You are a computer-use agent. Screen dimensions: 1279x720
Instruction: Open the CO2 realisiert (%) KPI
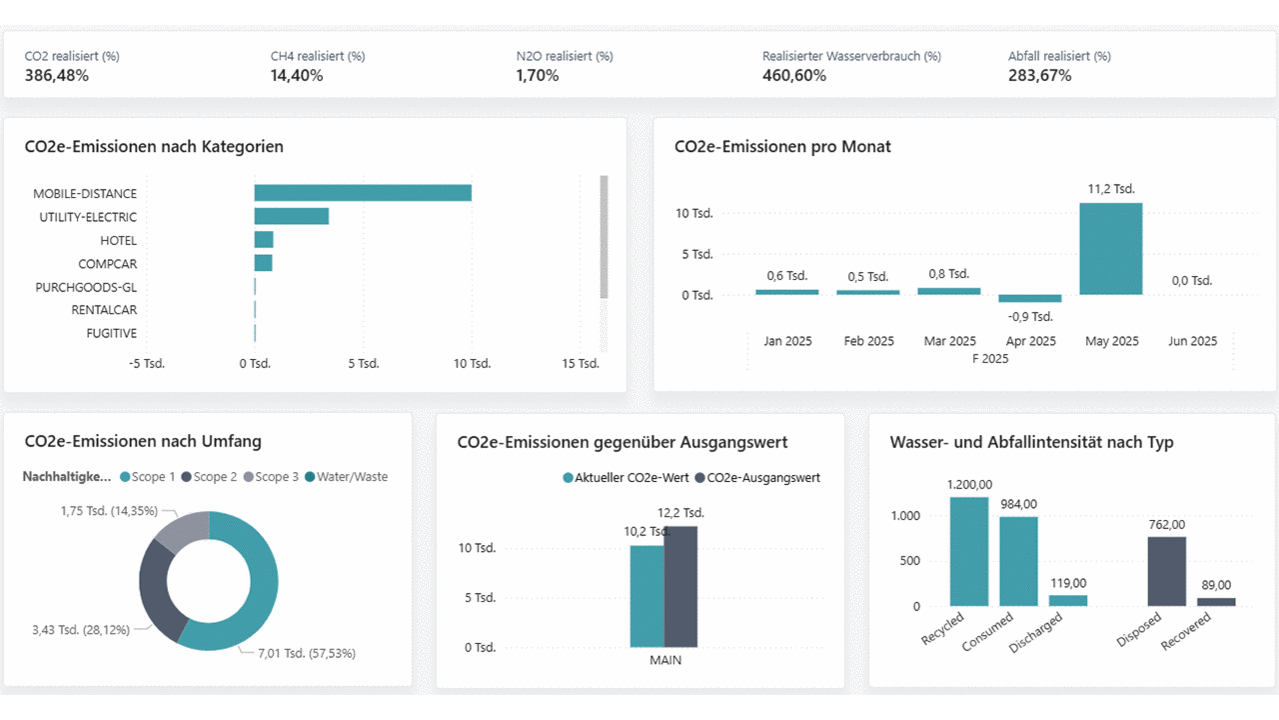click(x=72, y=67)
